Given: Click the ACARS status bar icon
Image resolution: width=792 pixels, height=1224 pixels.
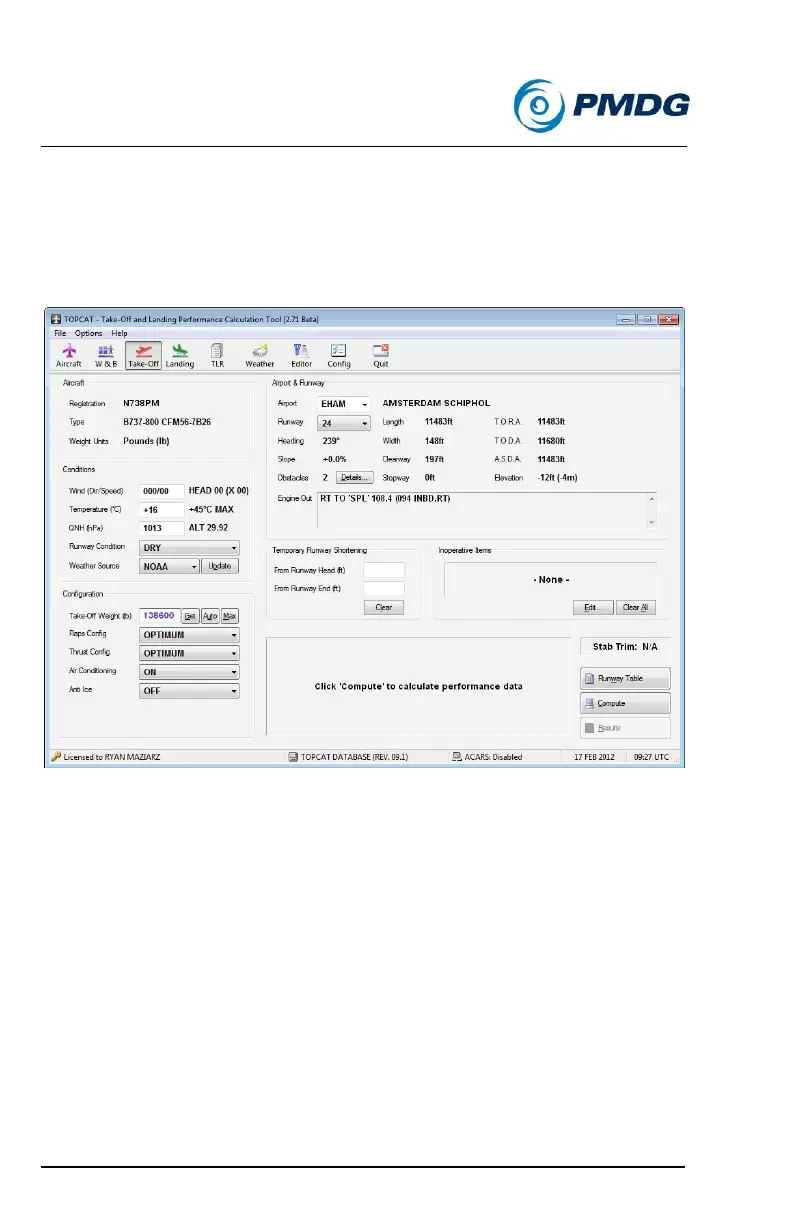Looking at the screenshot, I should click(x=455, y=757).
